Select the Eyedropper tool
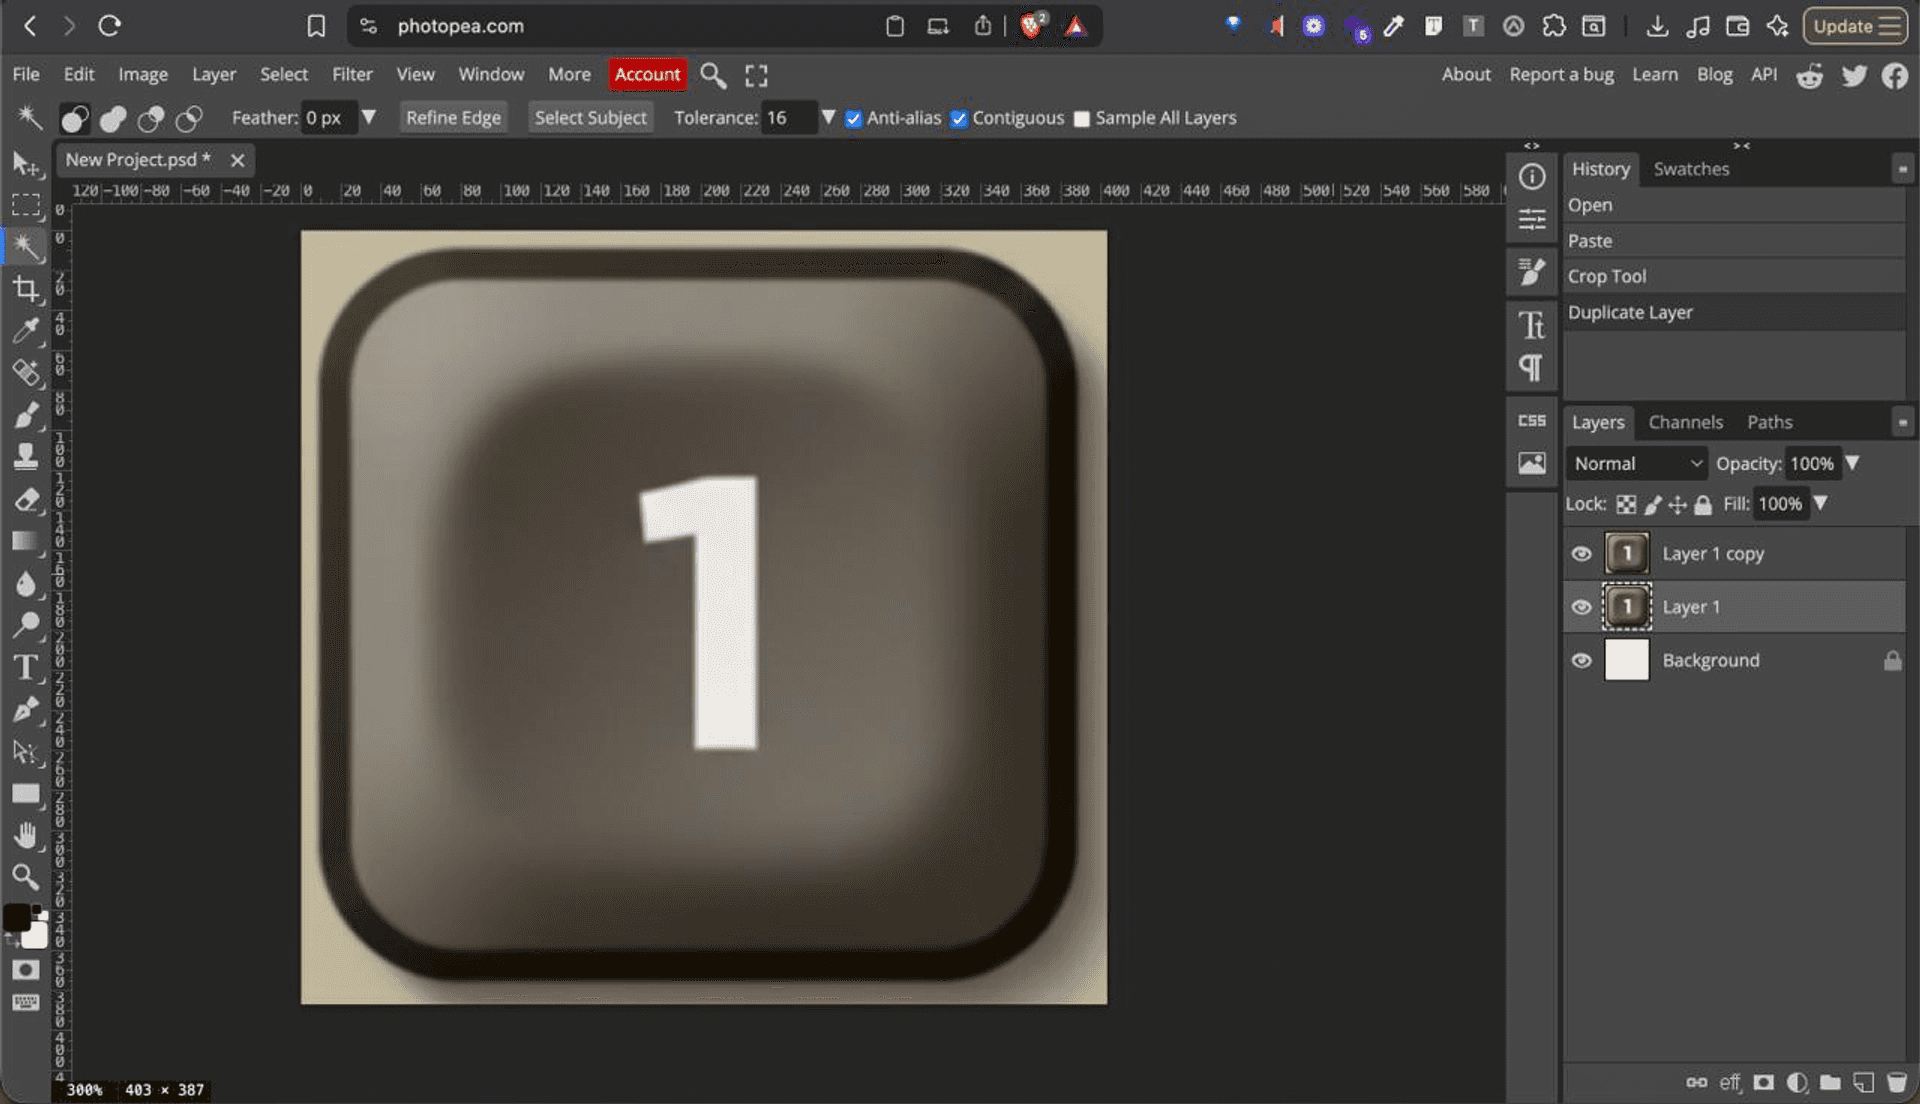Image resolution: width=1920 pixels, height=1104 pixels. click(27, 331)
